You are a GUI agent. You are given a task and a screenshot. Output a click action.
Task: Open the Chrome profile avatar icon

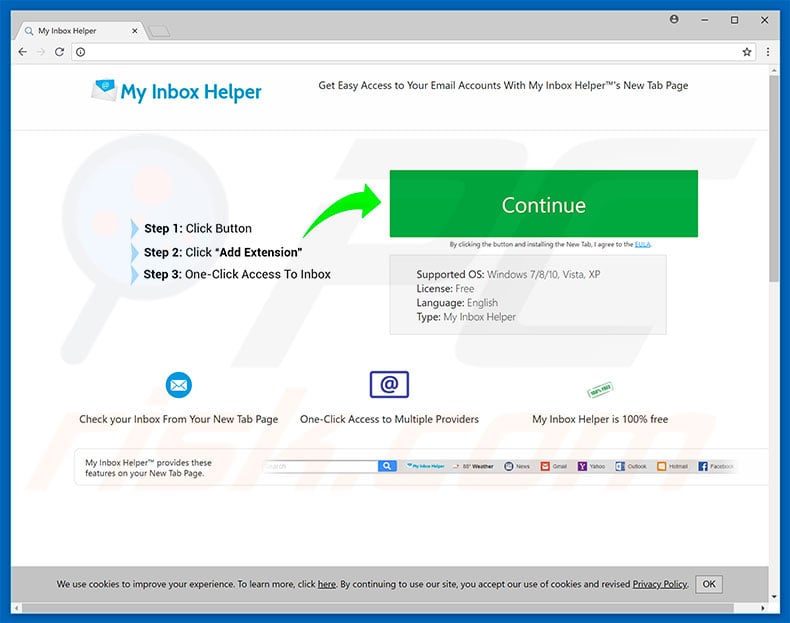pos(674,19)
